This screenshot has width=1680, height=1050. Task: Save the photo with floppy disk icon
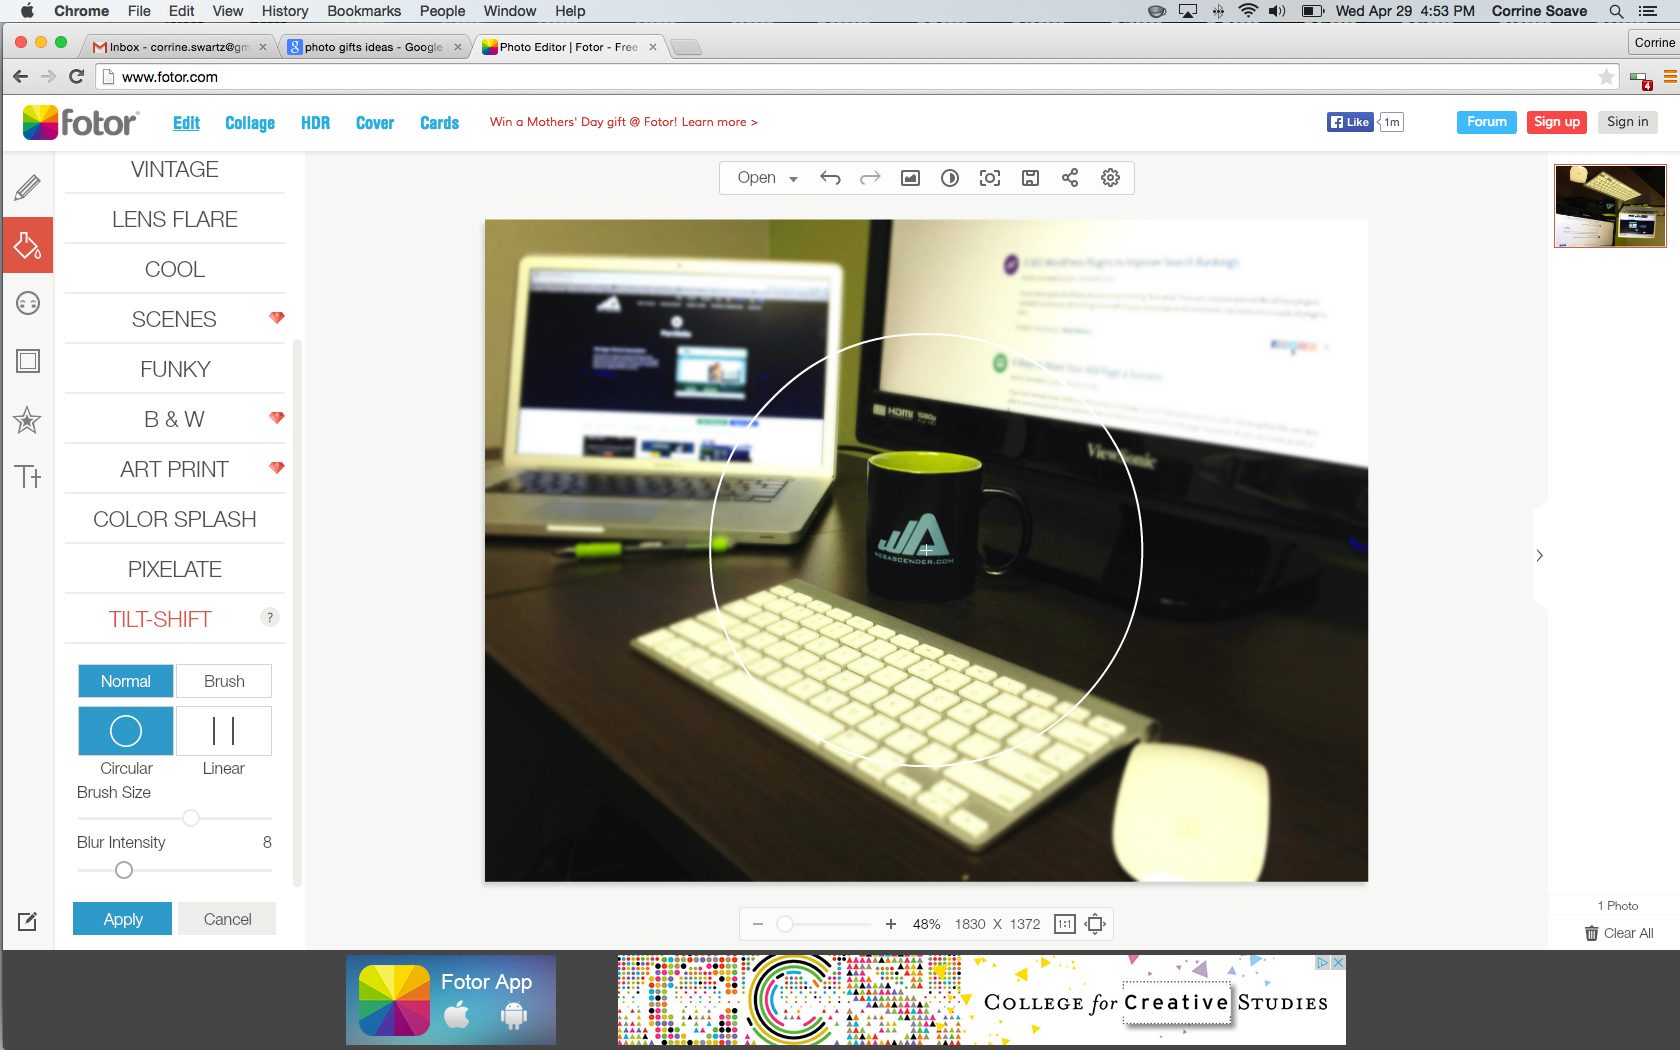pos(1030,178)
